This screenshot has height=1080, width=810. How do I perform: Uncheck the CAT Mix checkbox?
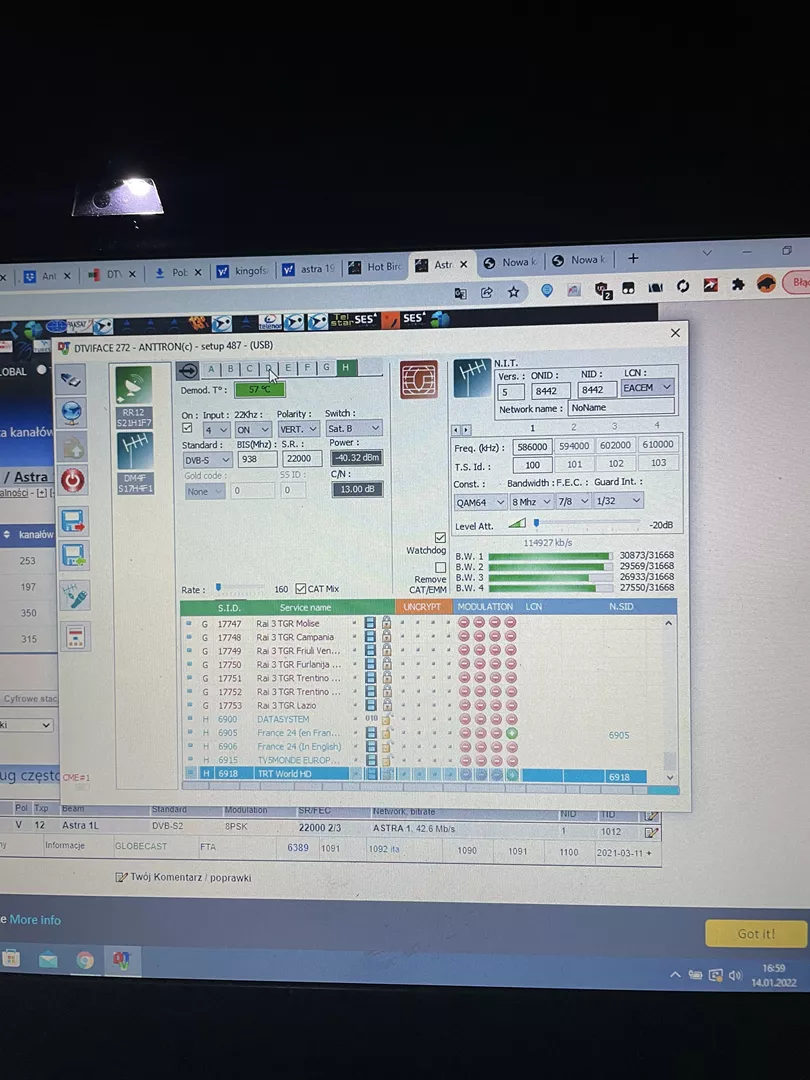tap(301, 589)
